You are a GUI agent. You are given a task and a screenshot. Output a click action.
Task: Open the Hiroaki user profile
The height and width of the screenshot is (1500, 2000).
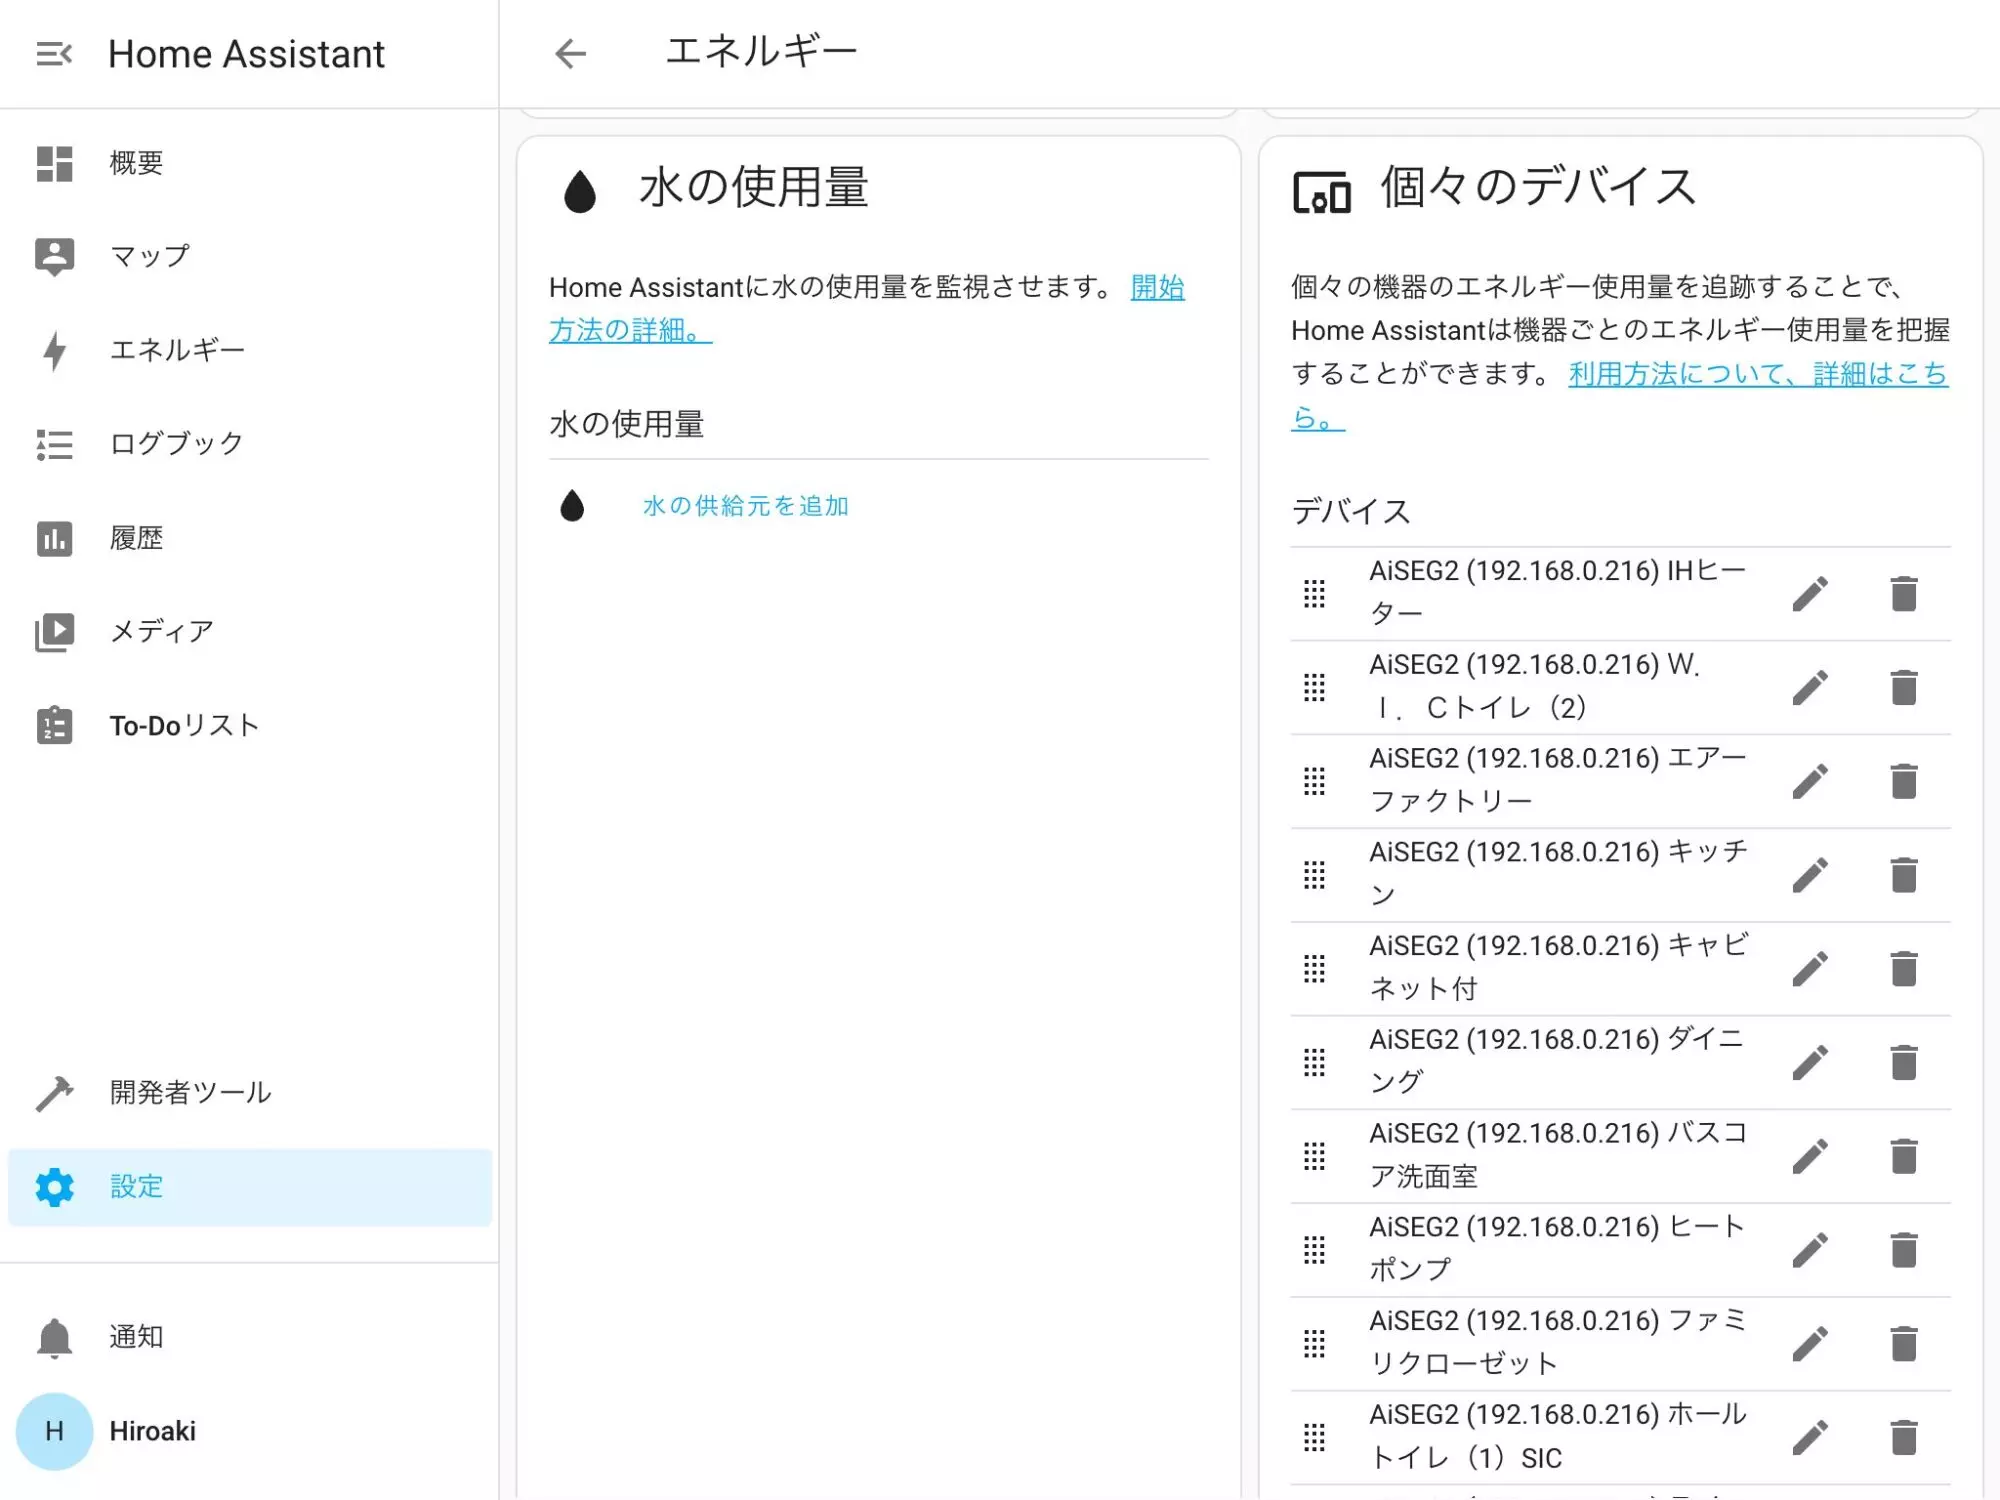[250, 1431]
